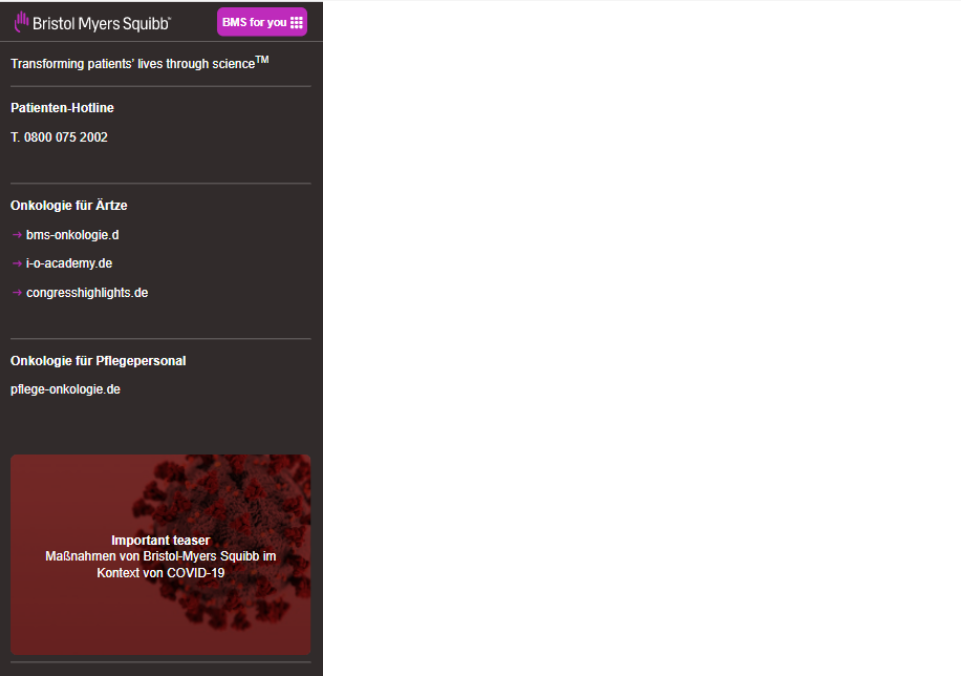Select the Onkologie für Pflegepersonal heading

coord(98,361)
